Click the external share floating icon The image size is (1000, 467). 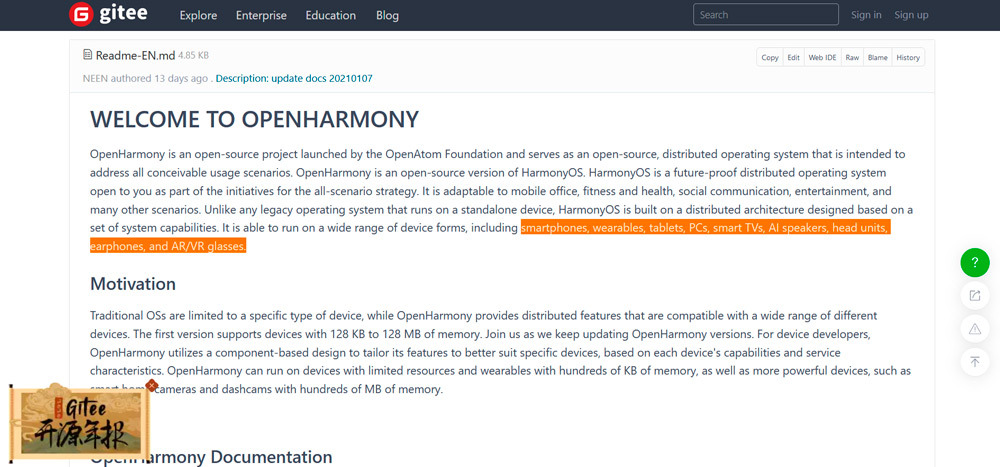975,295
